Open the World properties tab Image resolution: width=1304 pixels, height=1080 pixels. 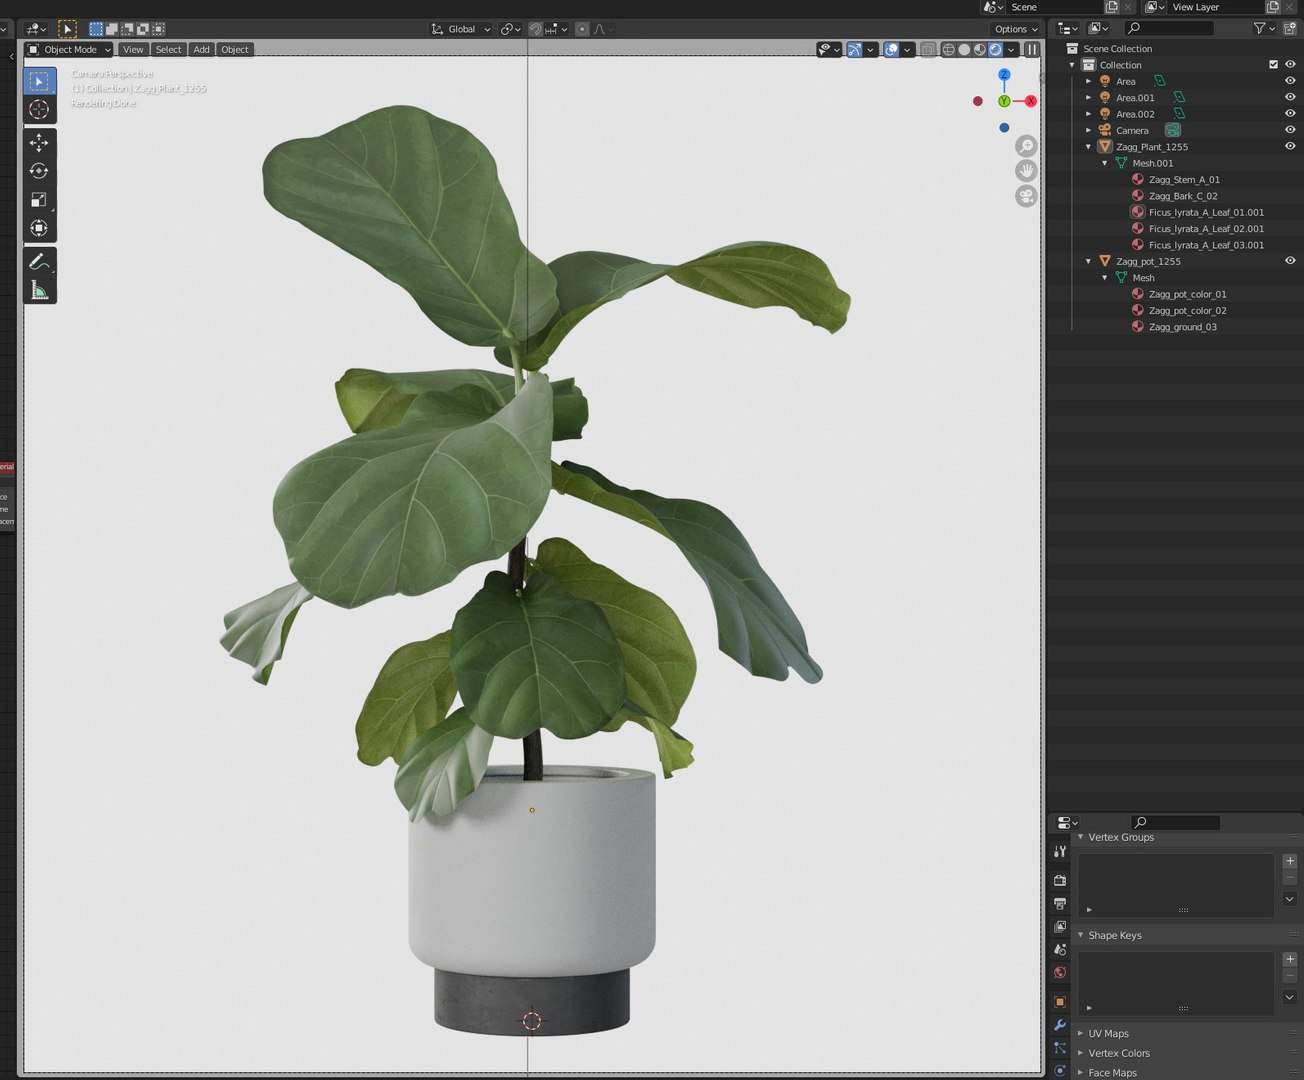point(1060,972)
